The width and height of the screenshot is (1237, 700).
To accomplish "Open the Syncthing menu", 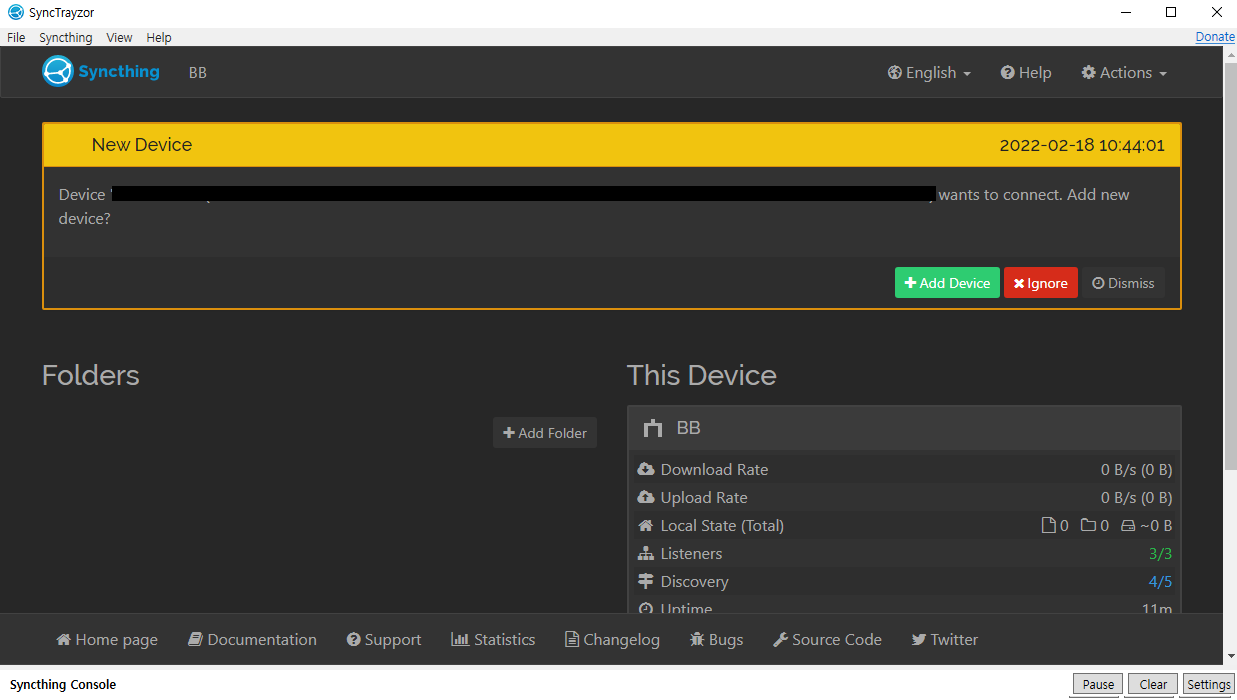I will (x=66, y=37).
